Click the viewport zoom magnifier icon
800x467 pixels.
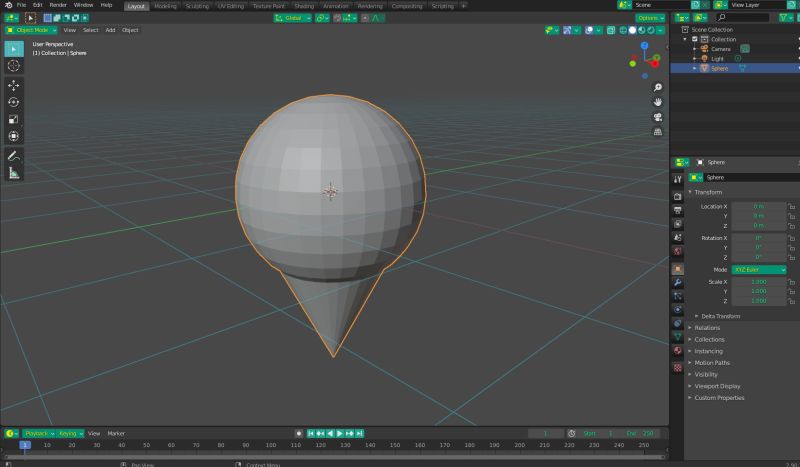[x=658, y=88]
